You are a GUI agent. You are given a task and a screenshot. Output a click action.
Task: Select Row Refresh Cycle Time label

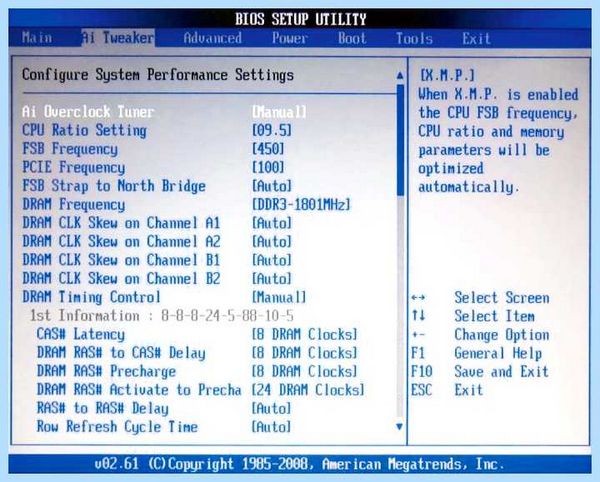[x=117, y=427]
